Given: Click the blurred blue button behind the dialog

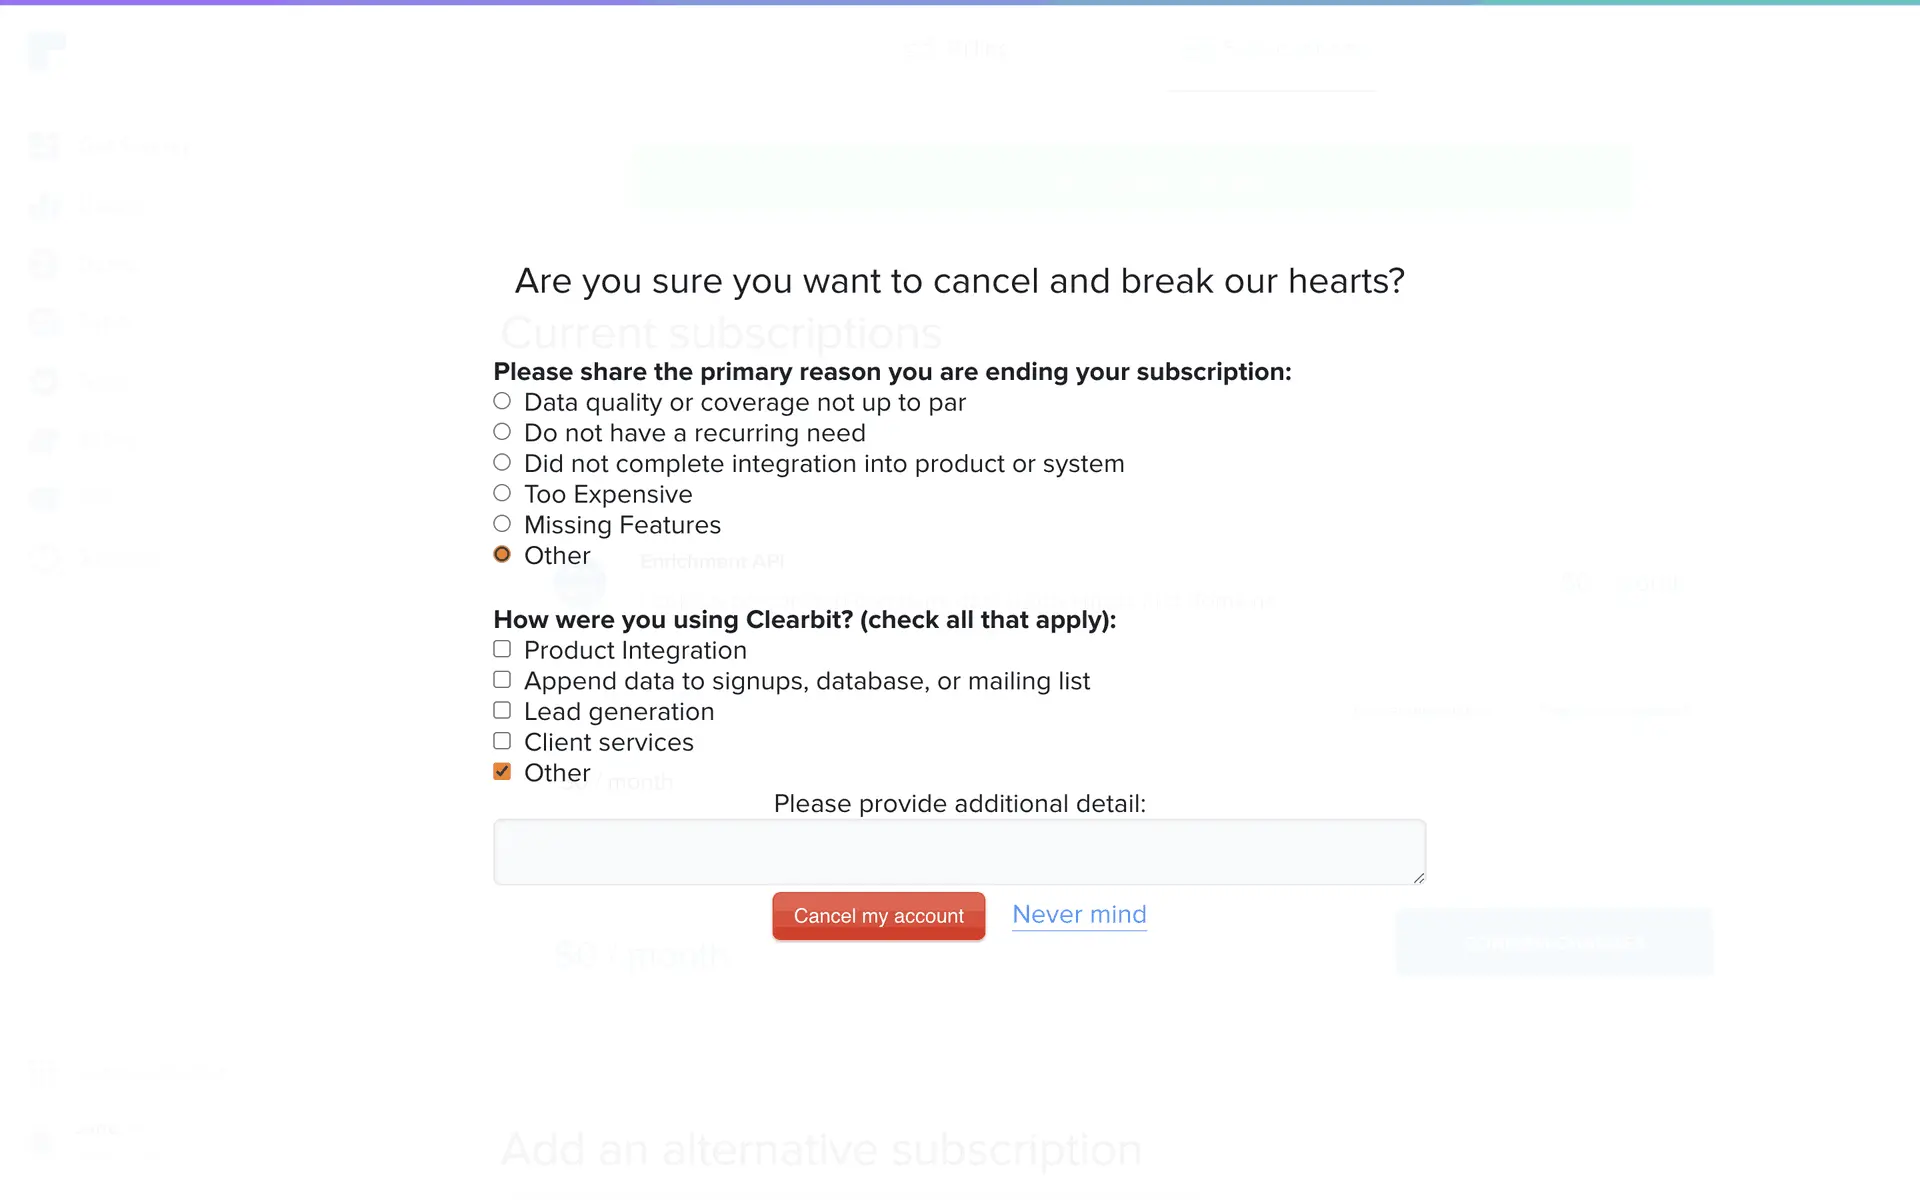Looking at the screenshot, I should [1554, 942].
